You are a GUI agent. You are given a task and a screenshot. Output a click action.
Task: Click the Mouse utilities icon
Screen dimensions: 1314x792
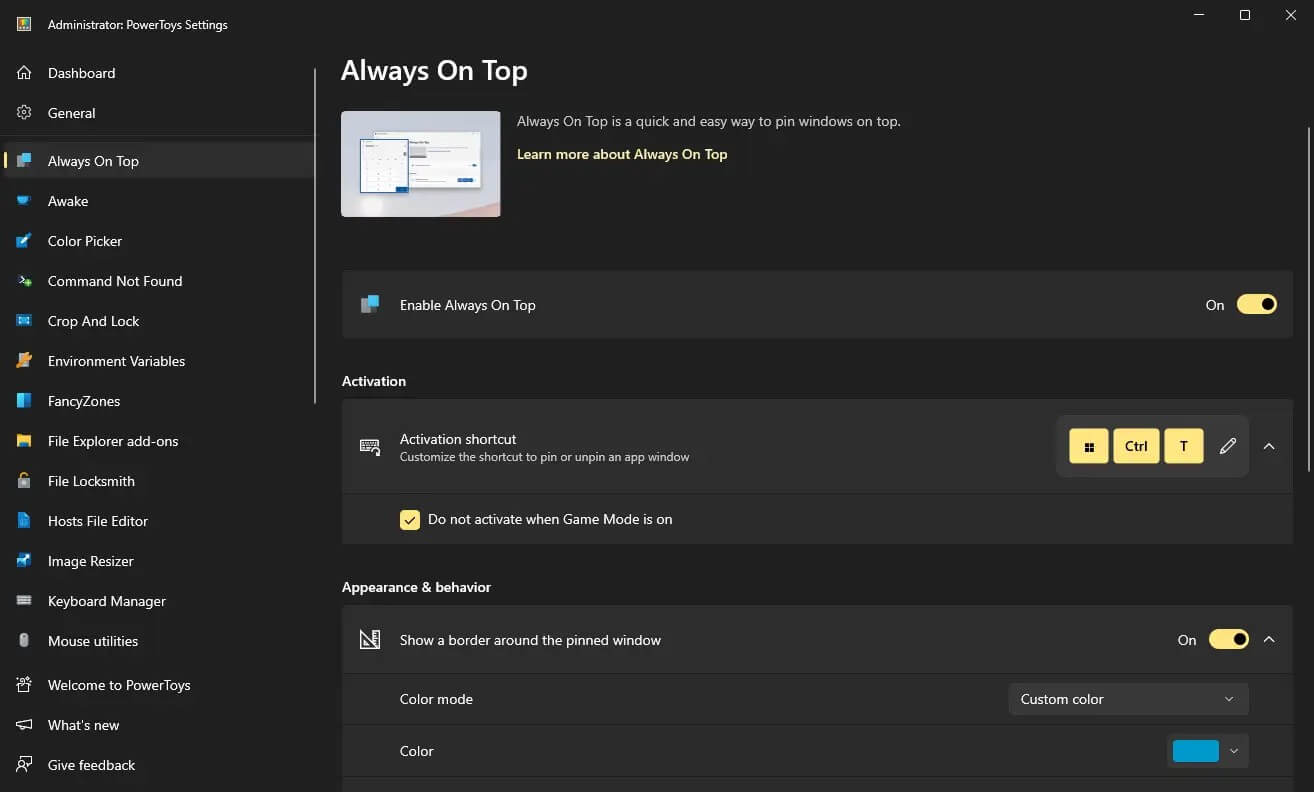pyautogui.click(x=24, y=641)
